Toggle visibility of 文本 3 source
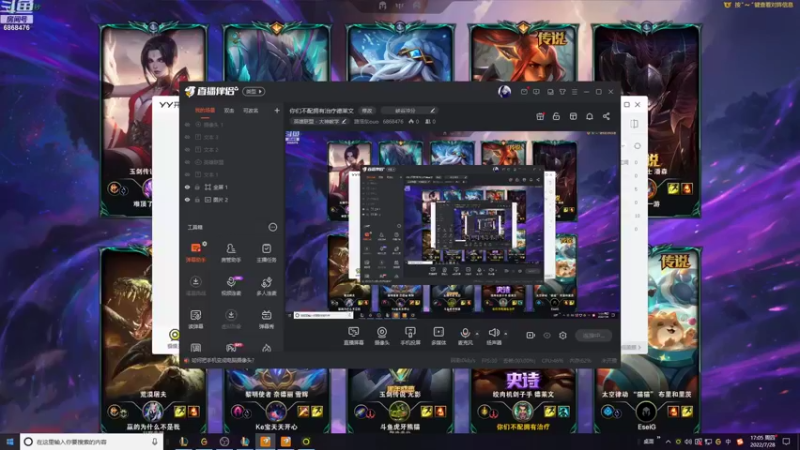This screenshot has height=450, width=800. pos(187,137)
